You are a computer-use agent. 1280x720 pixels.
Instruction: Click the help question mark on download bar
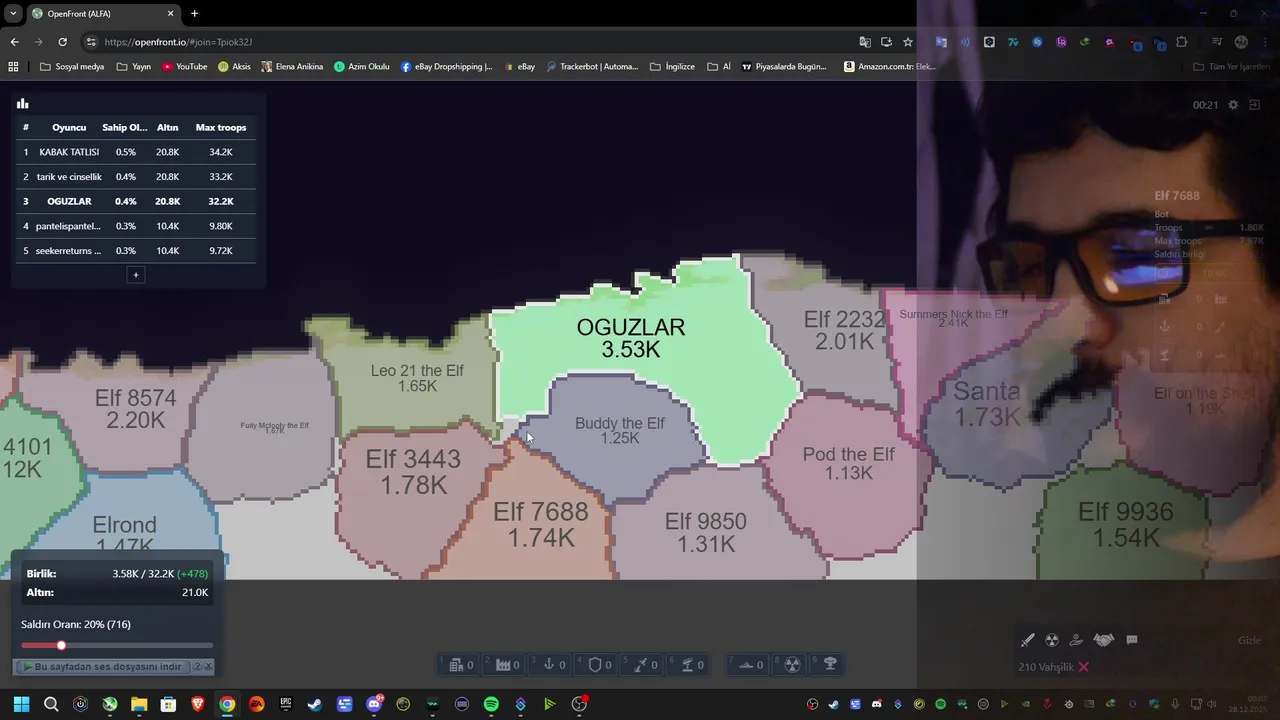[197, 667]
